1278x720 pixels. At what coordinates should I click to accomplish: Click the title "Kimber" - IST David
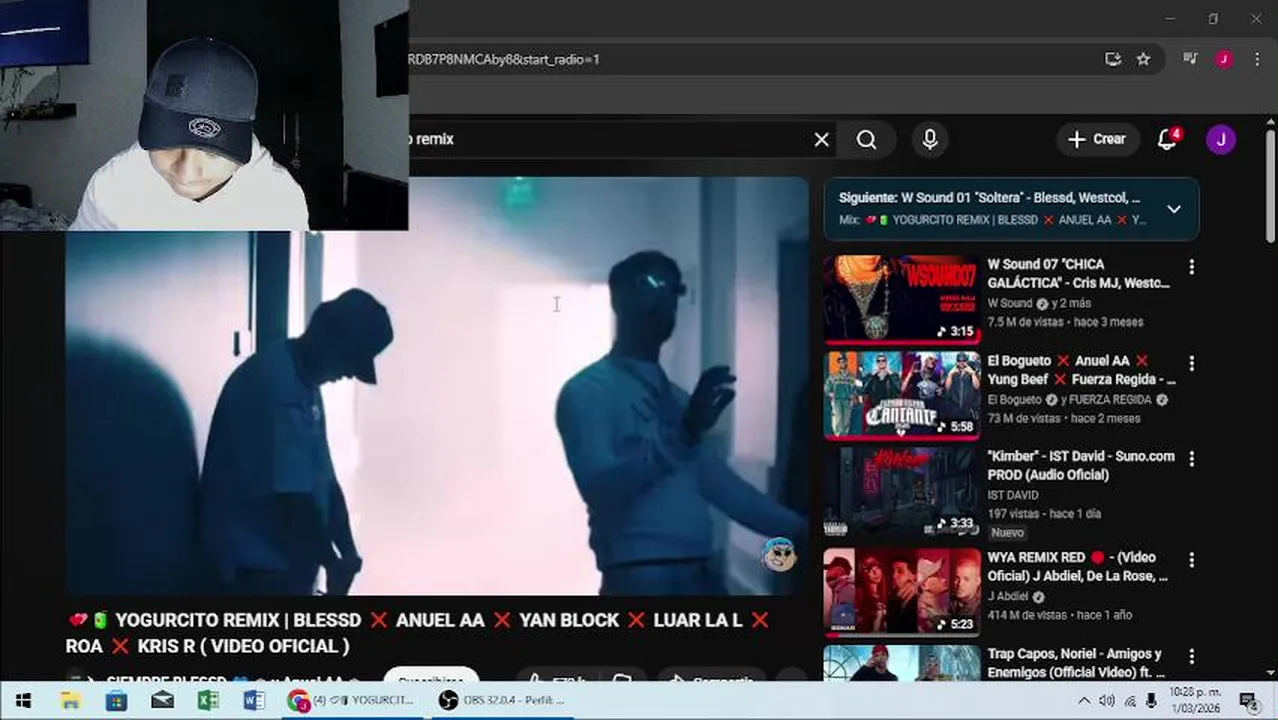1081,465
